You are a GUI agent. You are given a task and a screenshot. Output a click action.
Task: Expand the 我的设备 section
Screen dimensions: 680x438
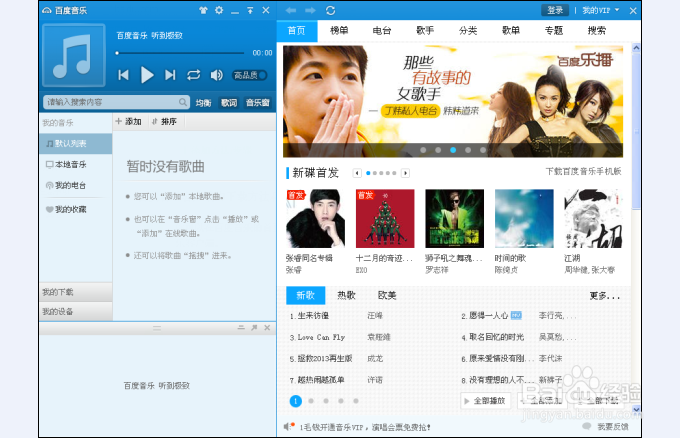pyautogui.click(x=75, y=312)
